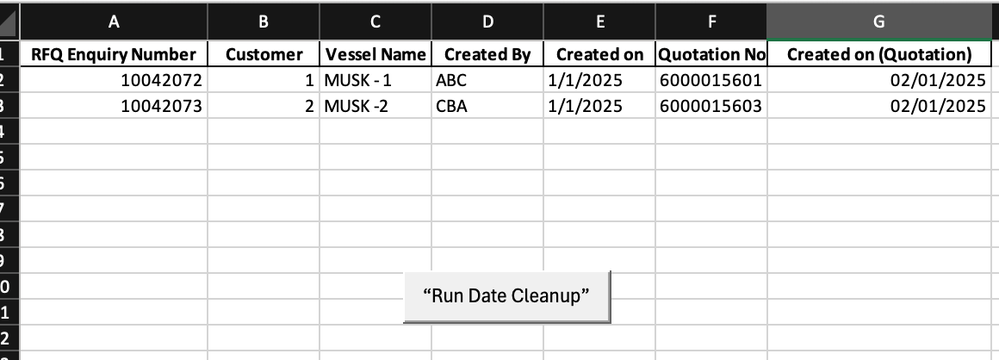The width and height of the screenshot is (999, 360).
Task: Click cell containing 10042073
Action: pos(113,106)
